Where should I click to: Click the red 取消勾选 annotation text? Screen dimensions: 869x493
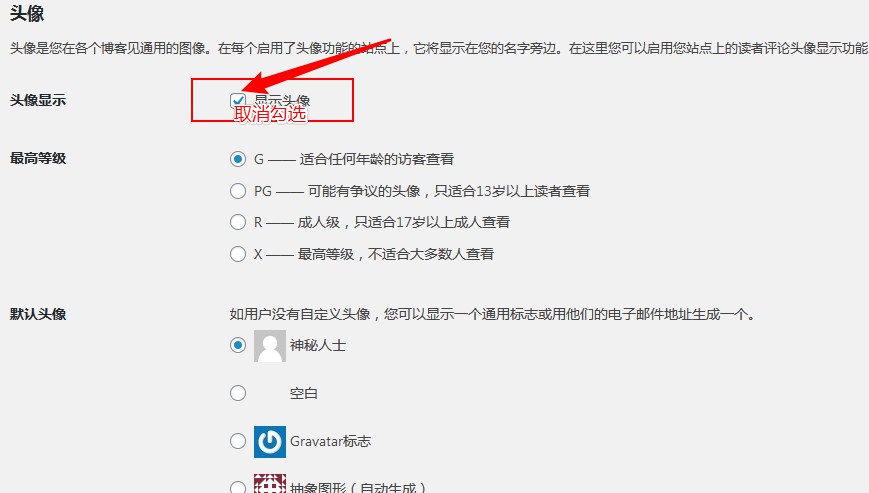click(270, 114)
